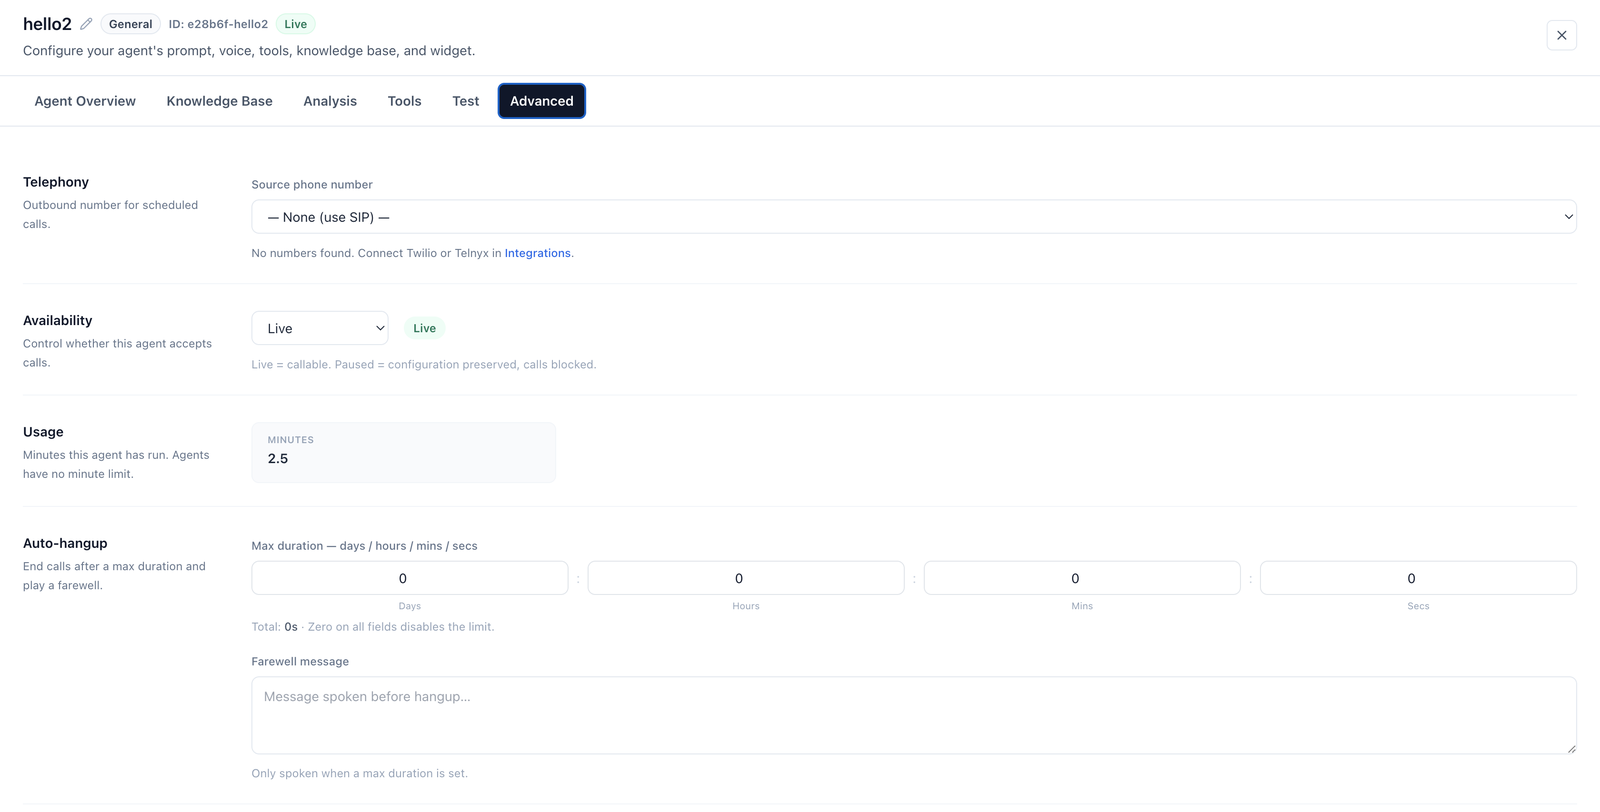The image size is (1600, 812).
Task: Click the Auto-hangup section heading
Action: click(x=65, y=543)
